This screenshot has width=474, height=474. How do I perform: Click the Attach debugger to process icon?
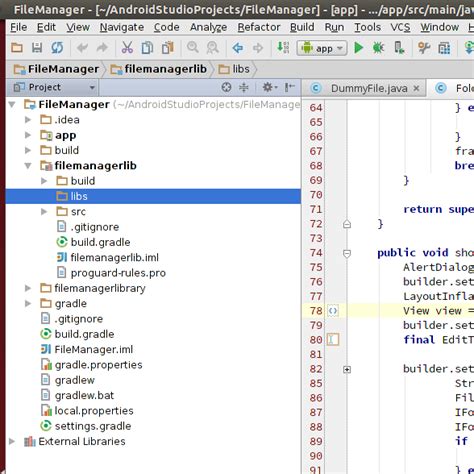point(399,48)
